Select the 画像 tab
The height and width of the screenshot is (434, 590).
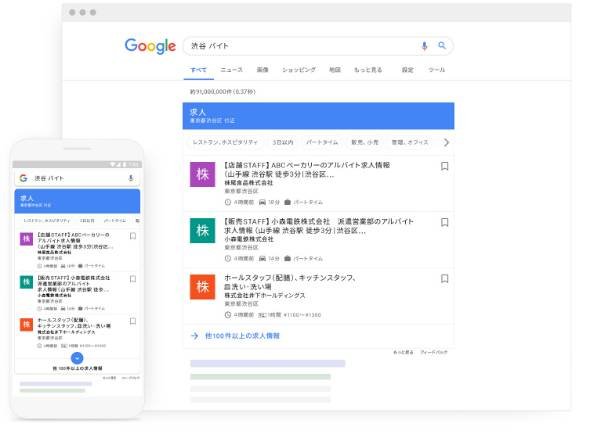[262, 70]
